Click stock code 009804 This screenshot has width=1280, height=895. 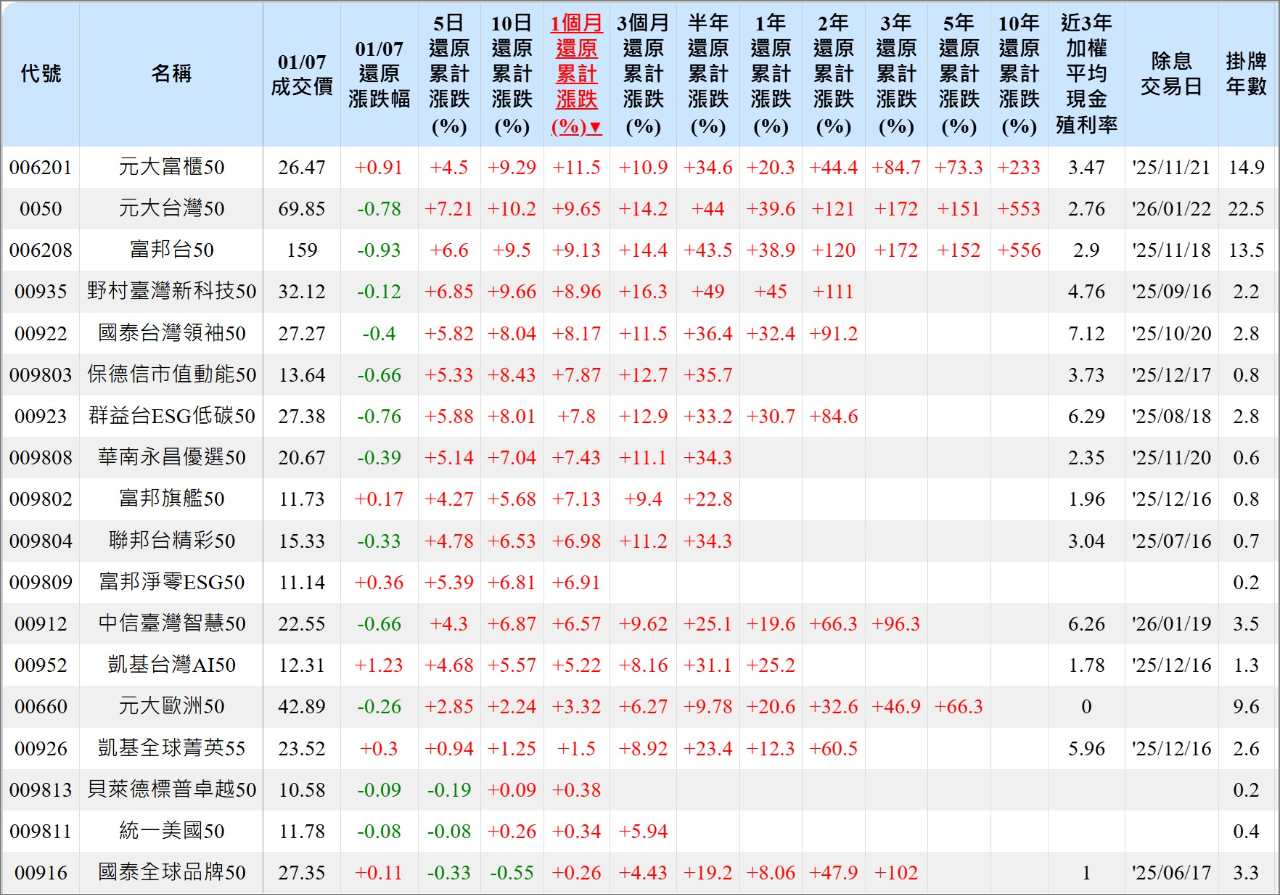pos(40,541)
